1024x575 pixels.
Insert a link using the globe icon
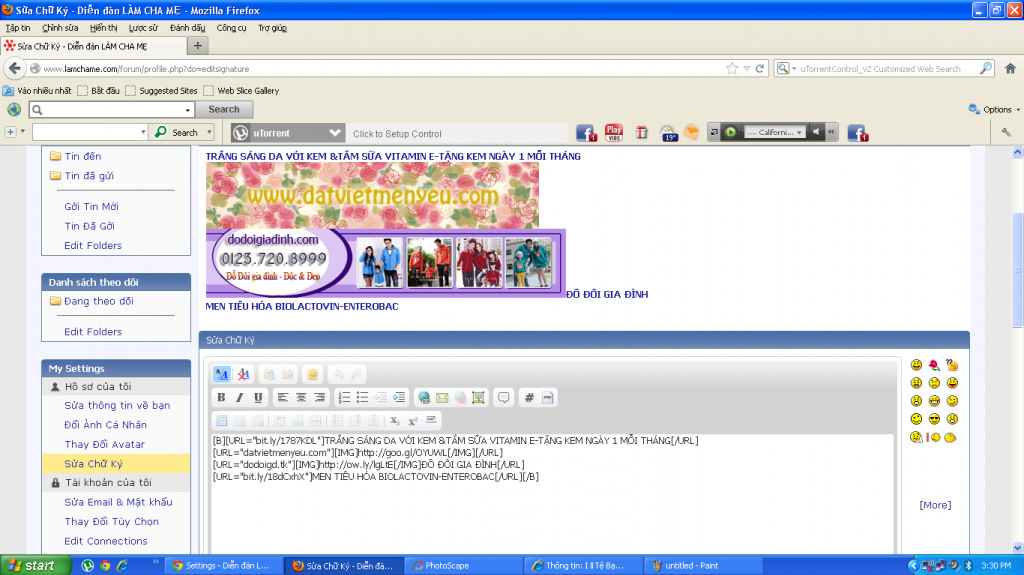(x=424, y=397)
